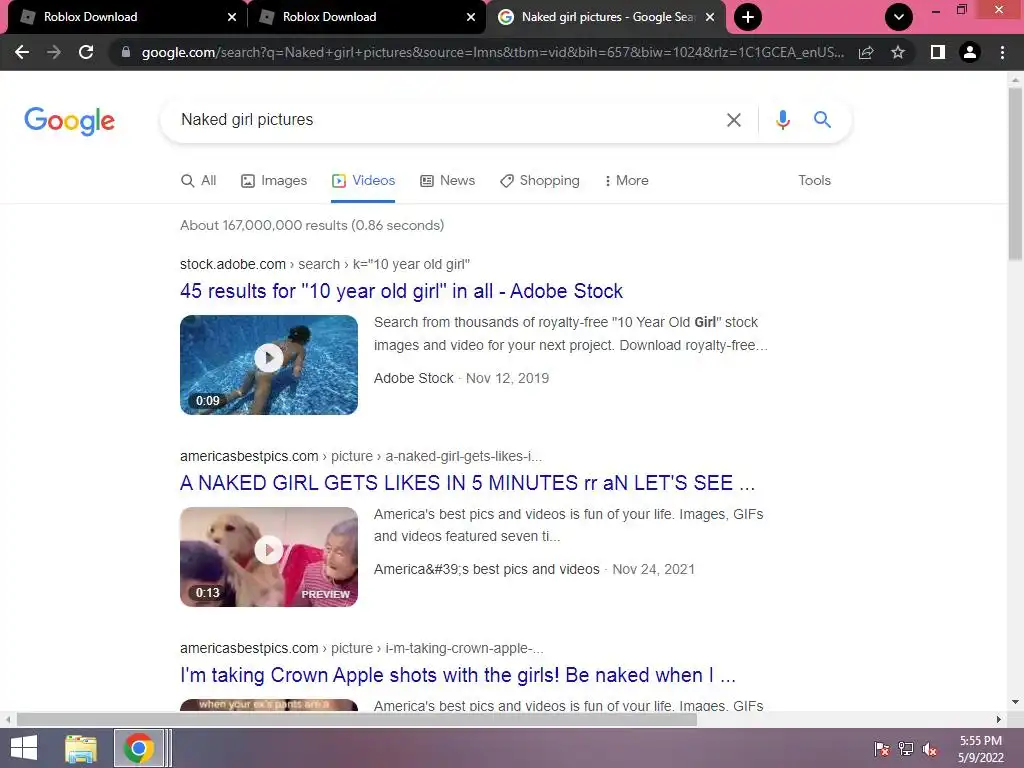The height and width of the screenshot is (768, 1024).
Task: Open the clock showing 5:55 PM
Action: pos(980,749)
